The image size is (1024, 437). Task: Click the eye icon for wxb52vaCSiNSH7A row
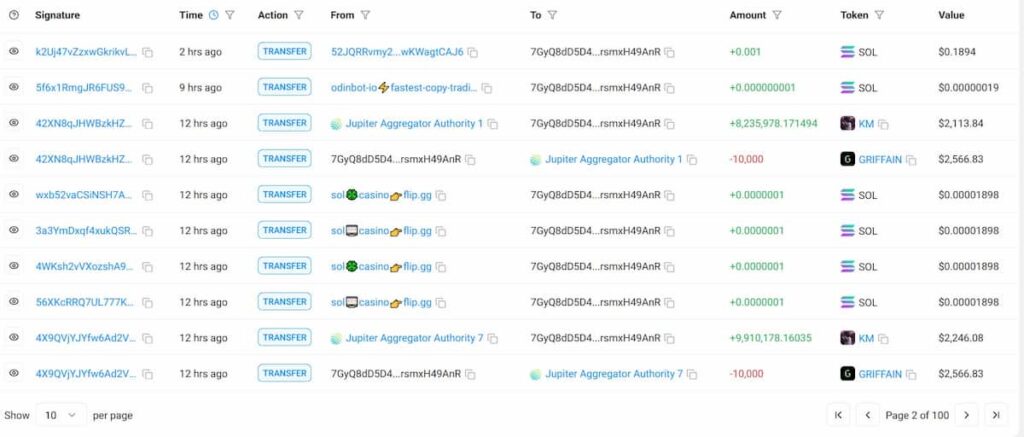coord(14,195)
